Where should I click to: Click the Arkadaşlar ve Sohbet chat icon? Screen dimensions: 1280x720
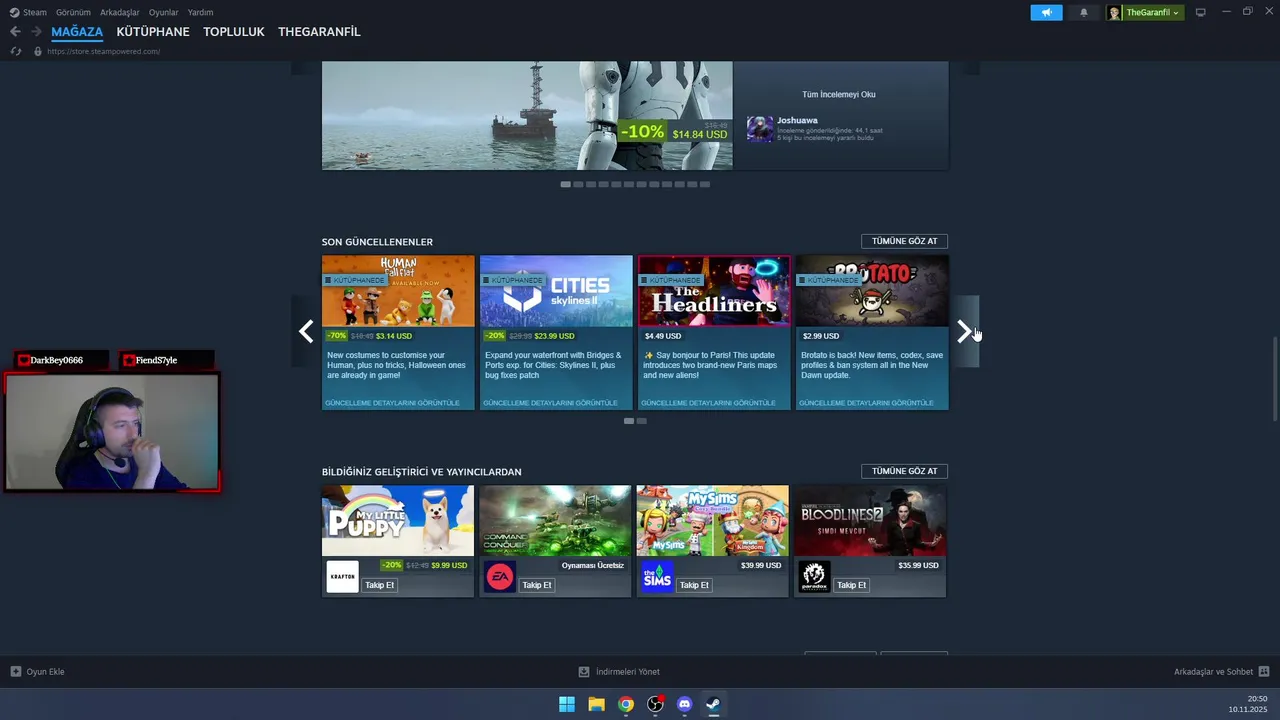point(1264,672)
